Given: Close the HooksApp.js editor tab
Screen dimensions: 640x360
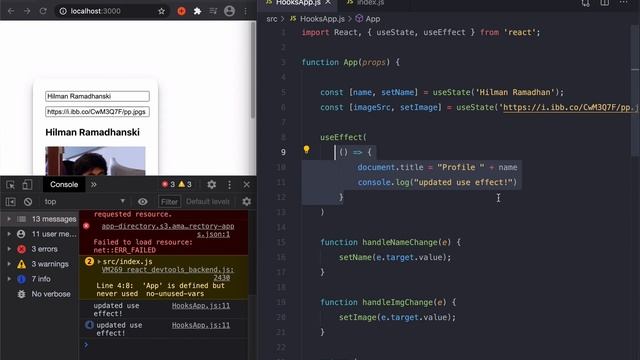Looking at the screenshot, I should coord(328,2).
